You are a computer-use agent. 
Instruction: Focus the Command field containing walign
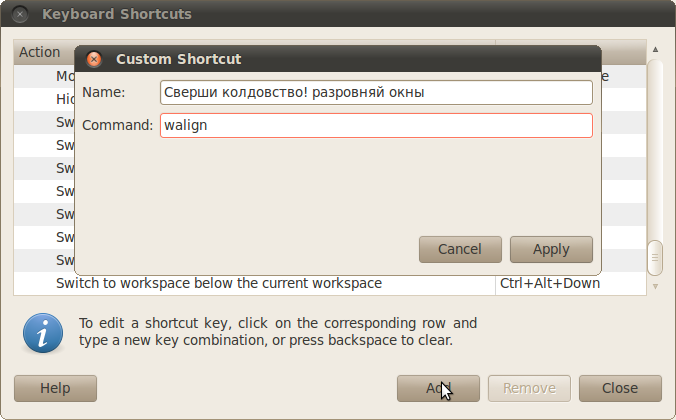click(x=376, y=125)
